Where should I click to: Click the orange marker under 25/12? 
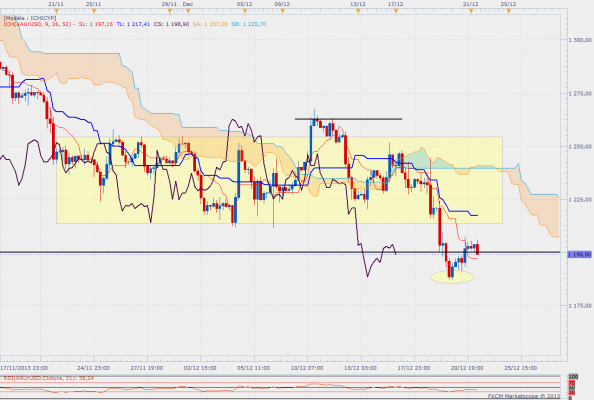tap(509, 11)
